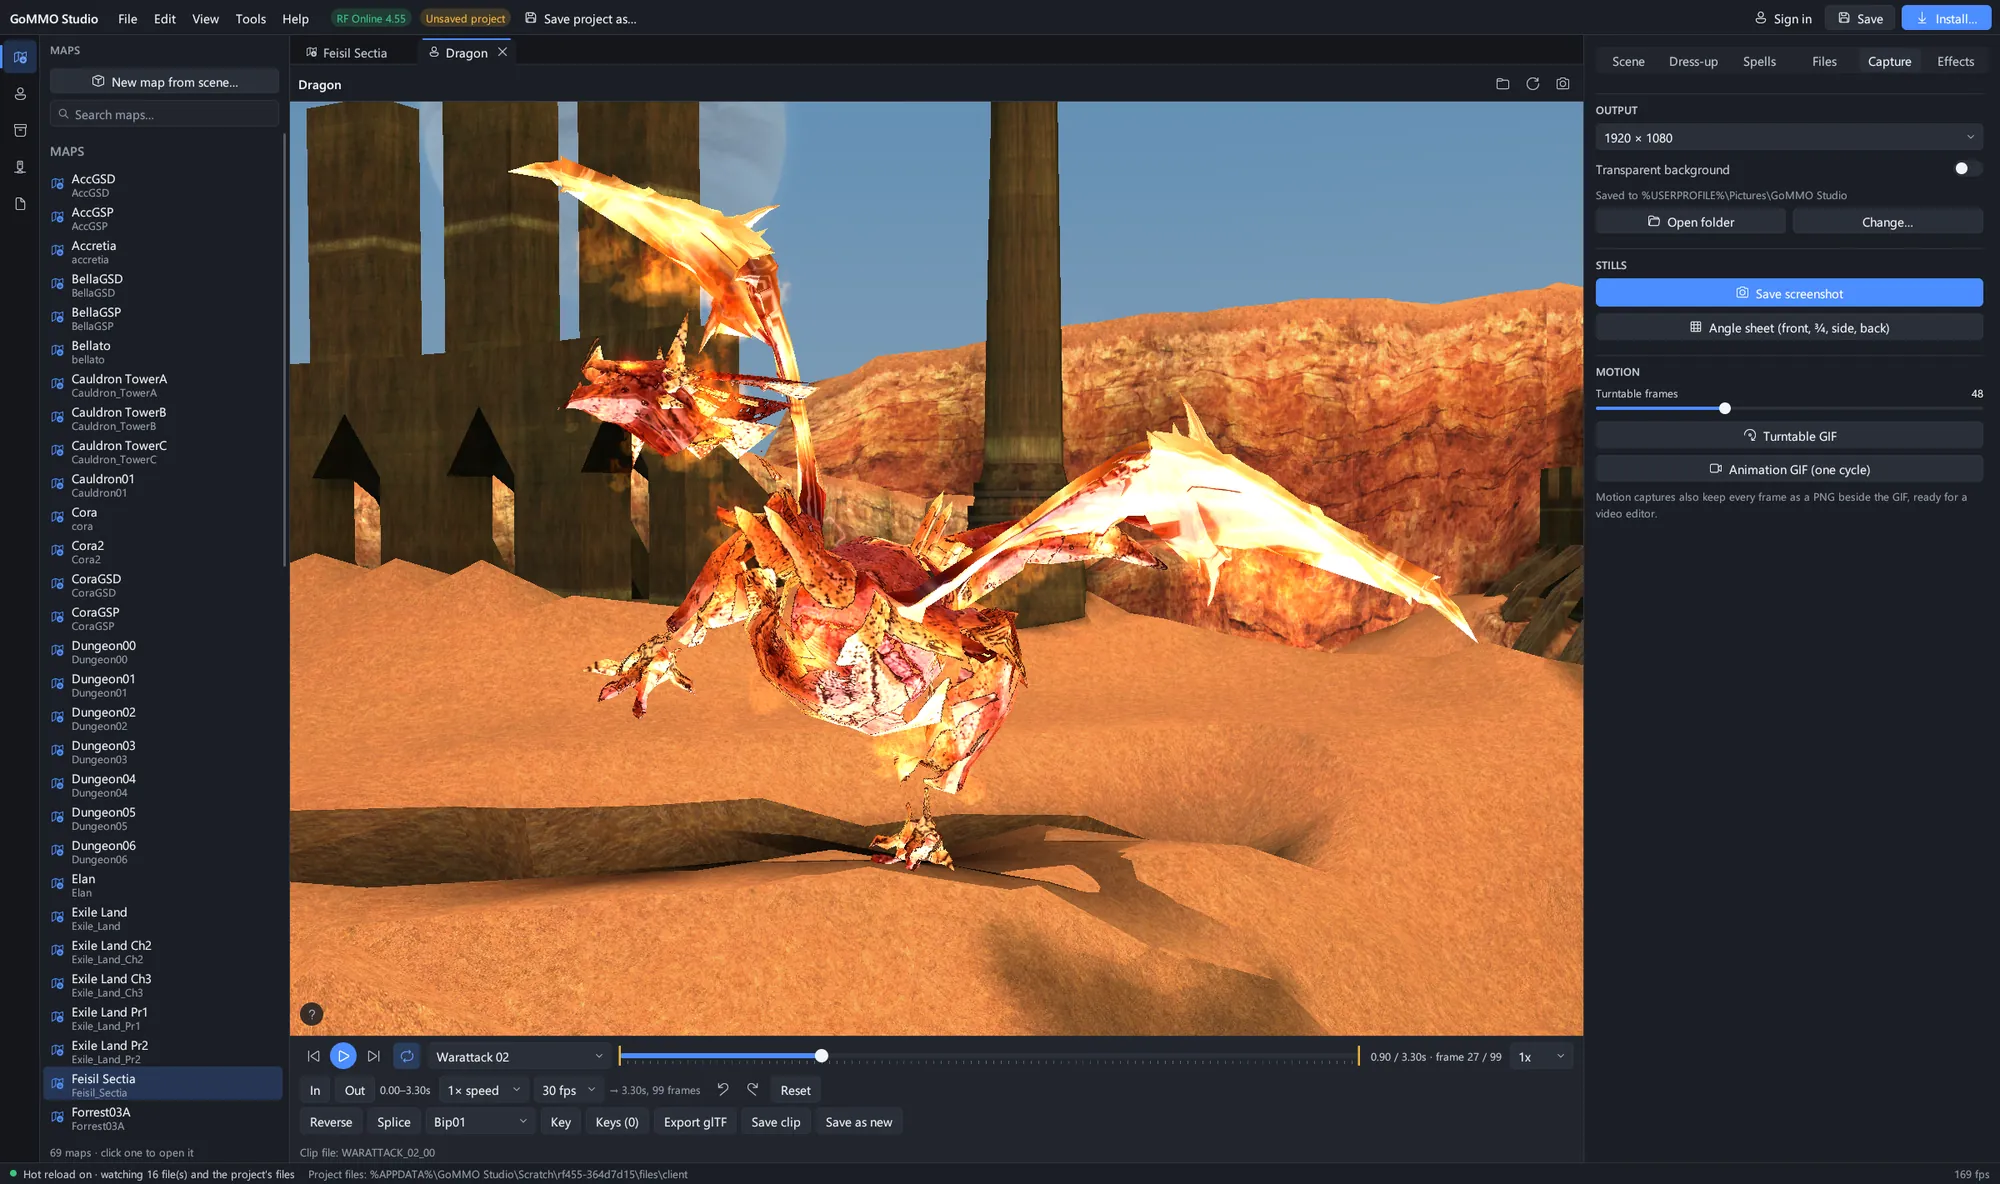The height and width of the screenshot is (1184, 2000).
Task: Click the Bellato map icon
Action: (58, 351)
